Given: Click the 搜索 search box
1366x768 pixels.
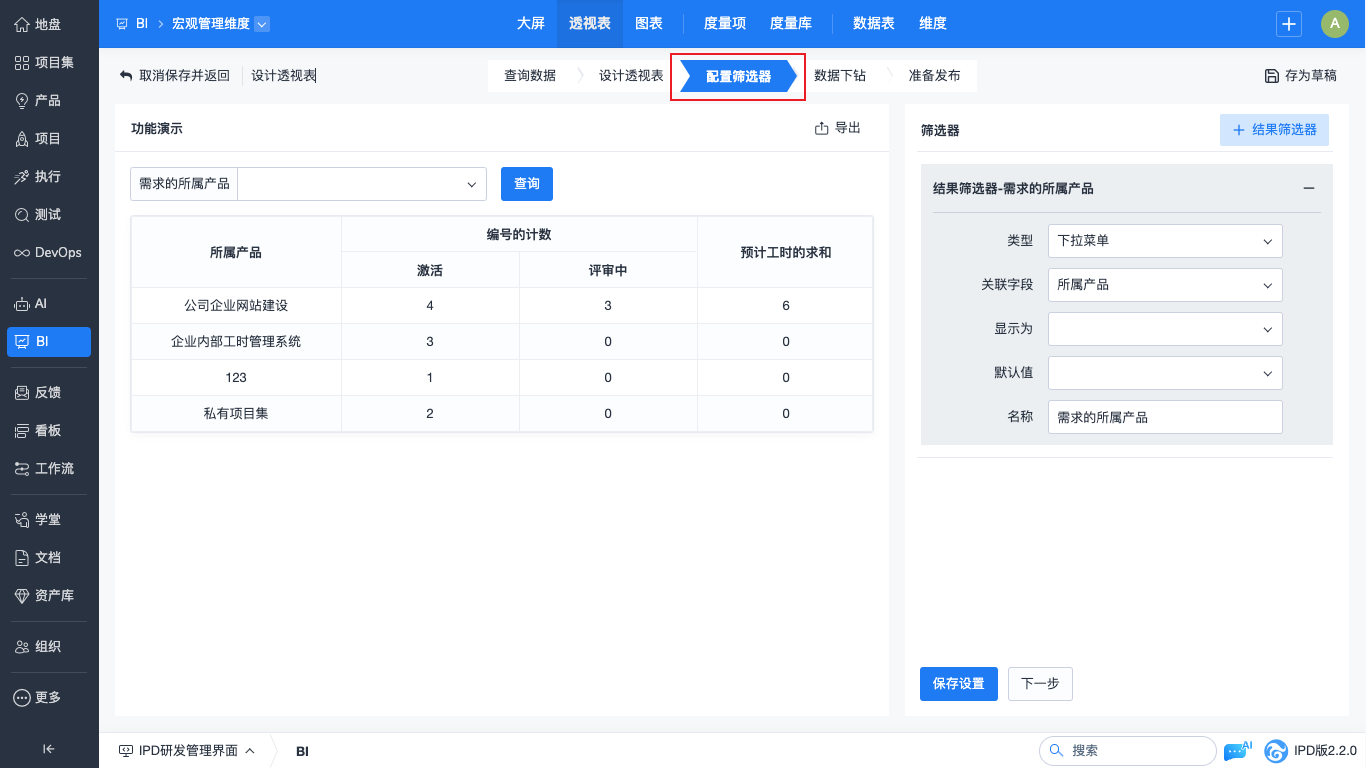Looking at the screenshot, I should click(1128, 751).
